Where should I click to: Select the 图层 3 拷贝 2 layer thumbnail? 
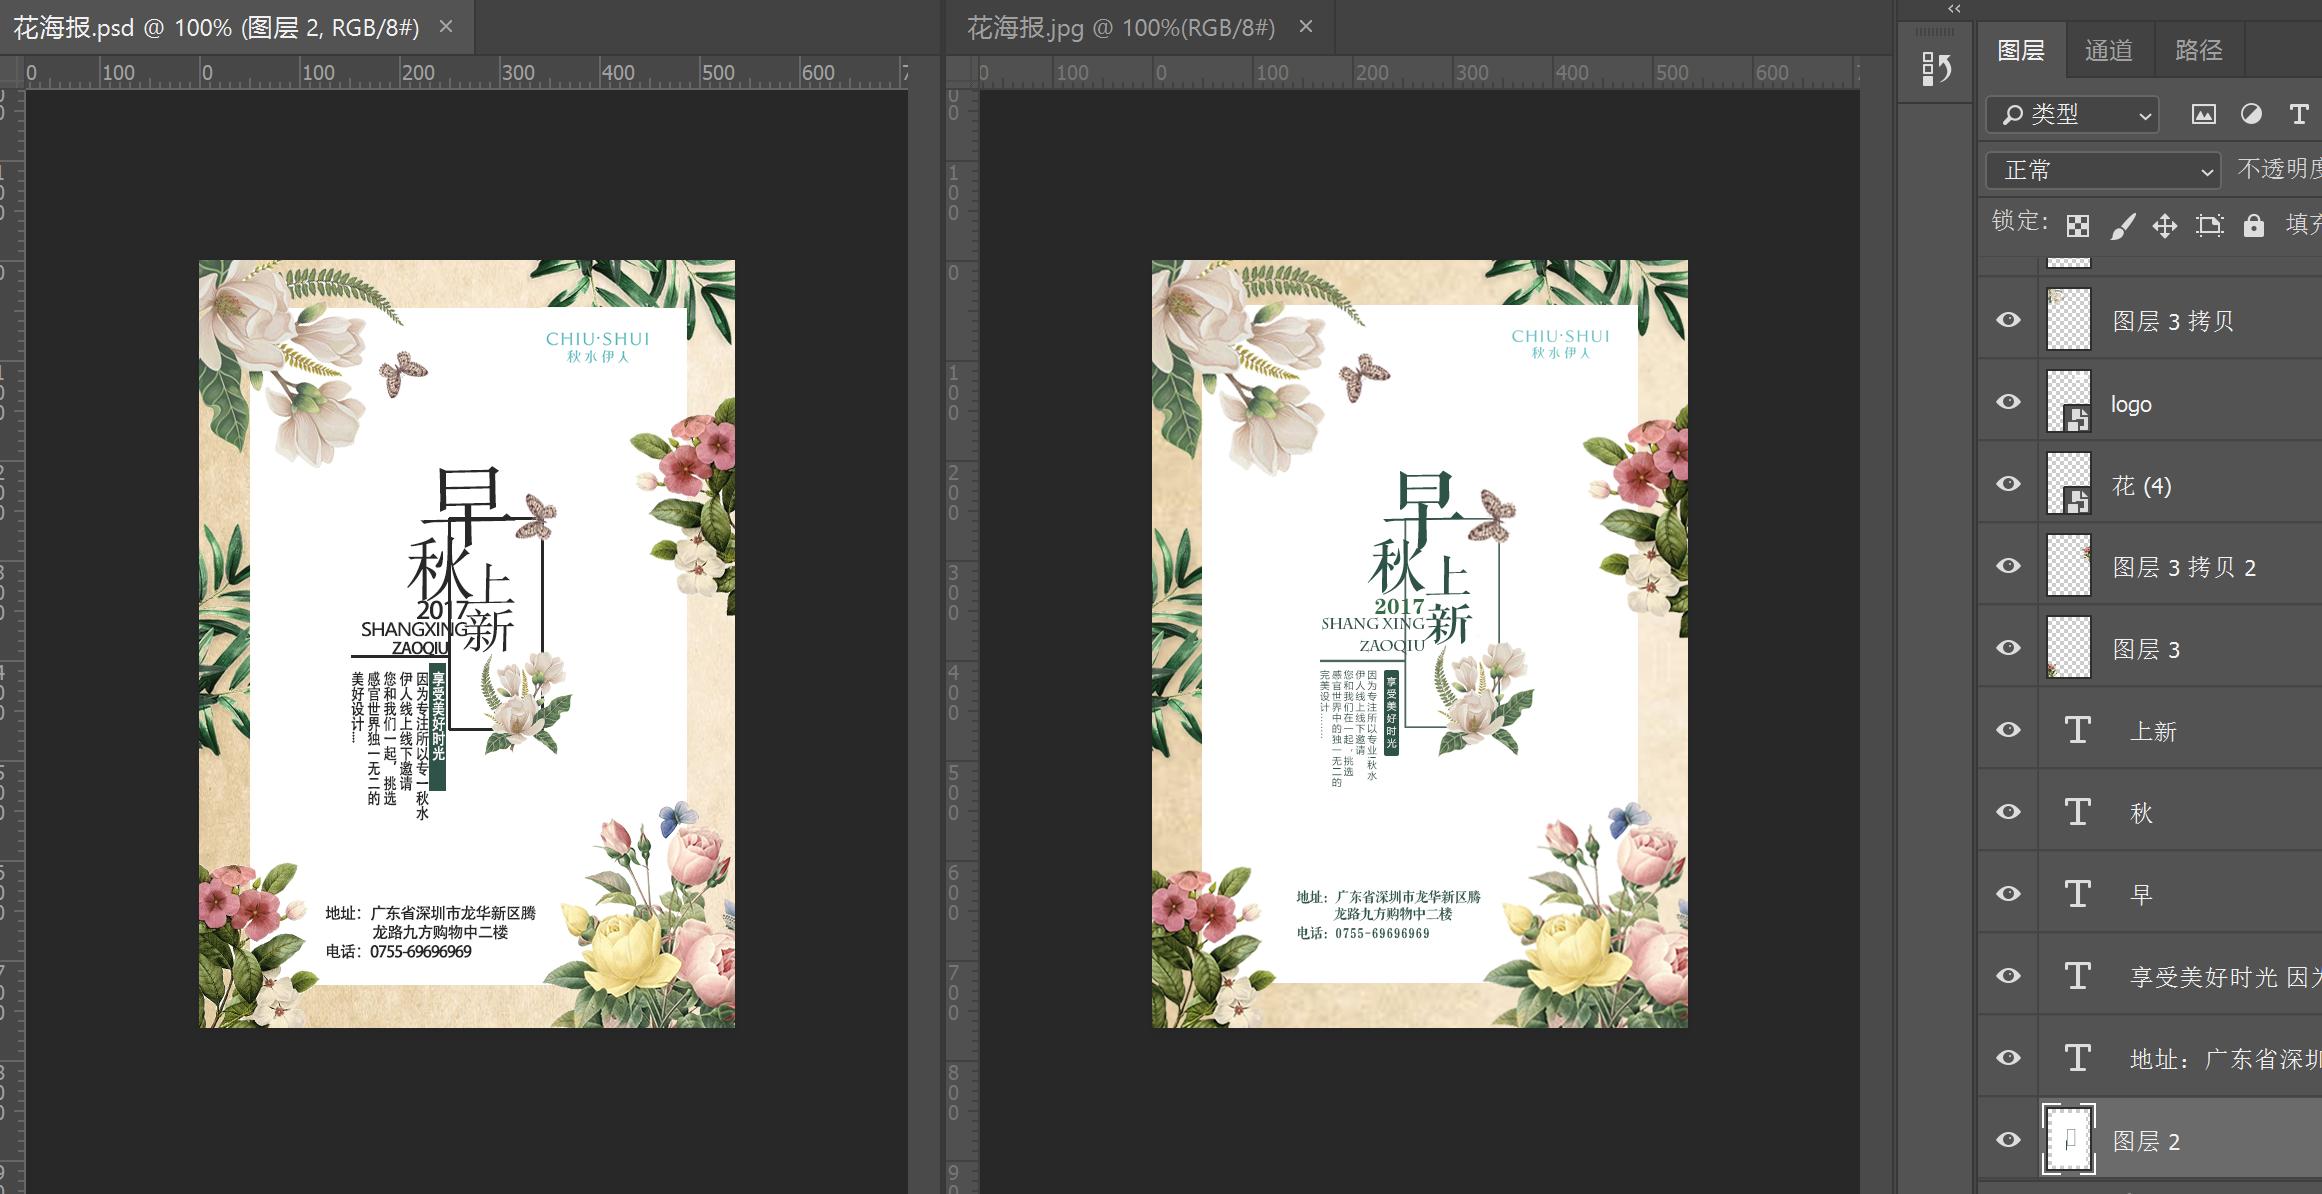coord(2069,566)
